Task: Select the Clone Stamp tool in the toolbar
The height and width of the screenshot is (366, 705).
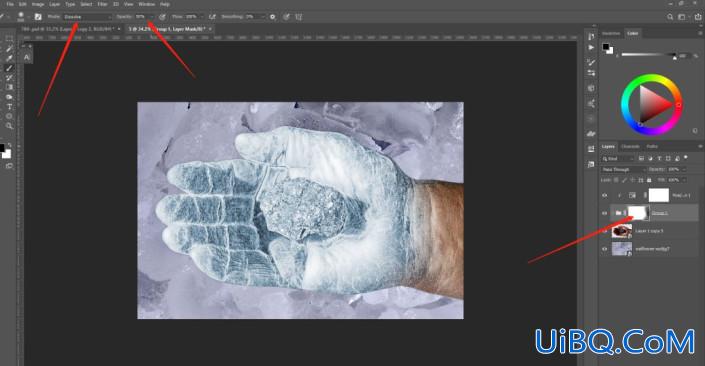Action: 9,78
